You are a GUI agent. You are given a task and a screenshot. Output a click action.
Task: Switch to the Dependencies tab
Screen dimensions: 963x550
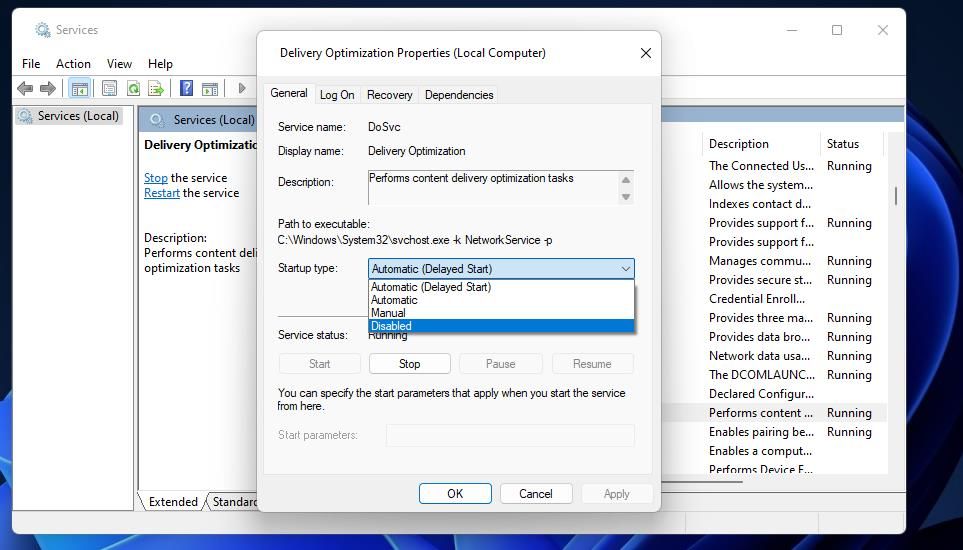[459, 95]
